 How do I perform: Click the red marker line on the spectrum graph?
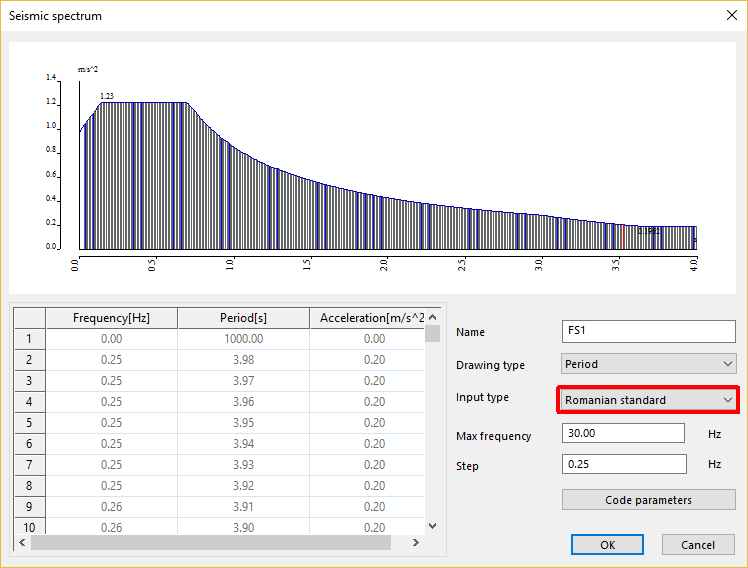(623, 237)
